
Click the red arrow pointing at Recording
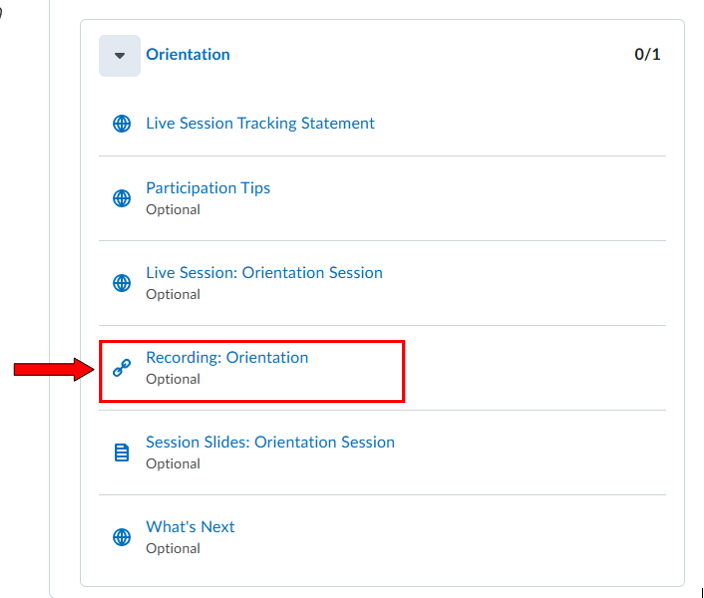point(52,371)
